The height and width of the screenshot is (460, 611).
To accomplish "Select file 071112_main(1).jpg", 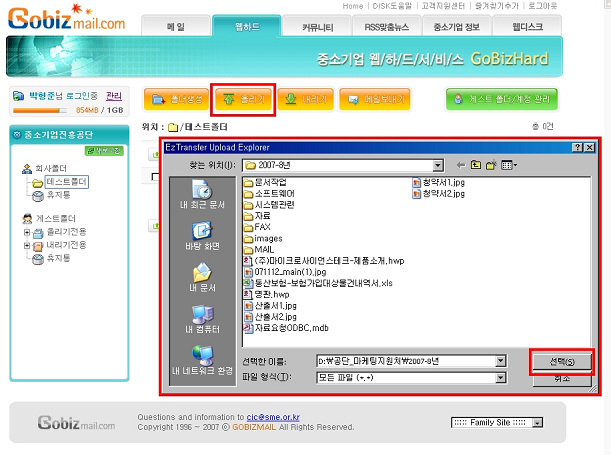I will click(285, 272).
